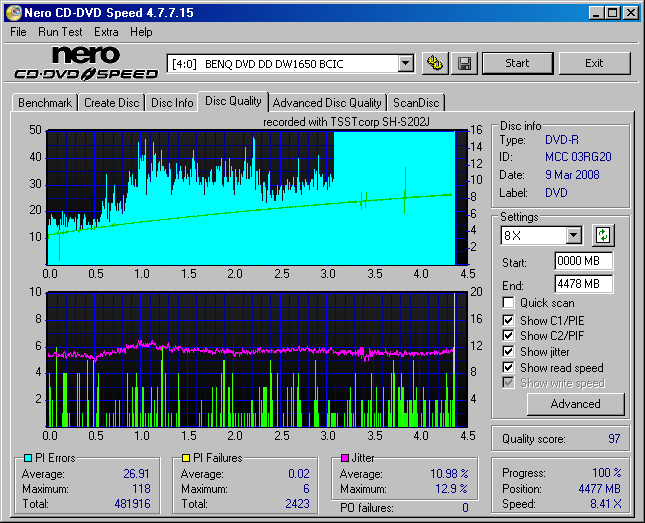Click the PI Failures jitter graph area

(x=258, y=360)
